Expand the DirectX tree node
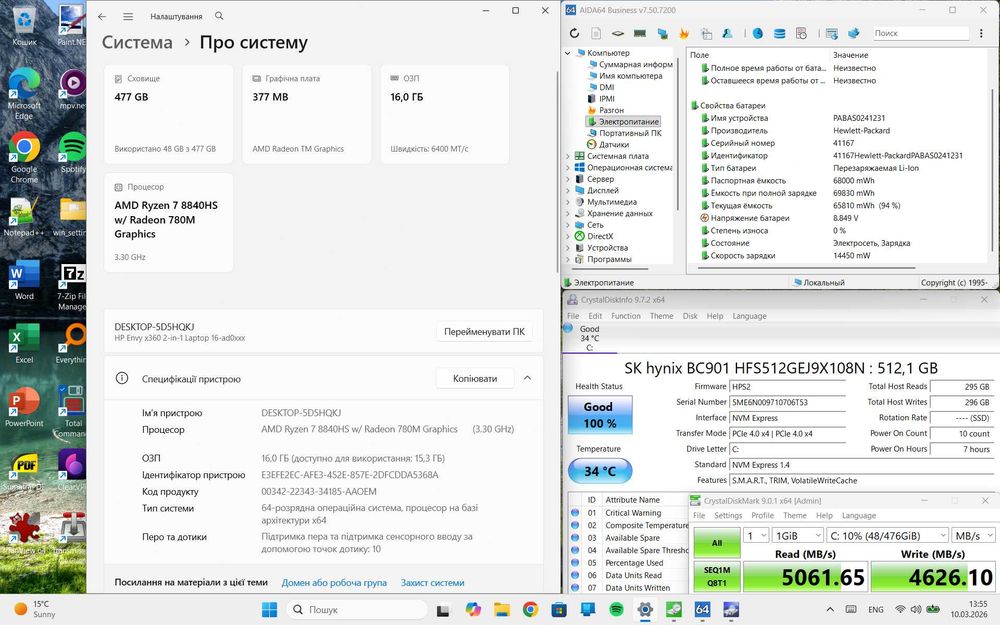This screenshot has width=1000, height=625. [568, 237]
